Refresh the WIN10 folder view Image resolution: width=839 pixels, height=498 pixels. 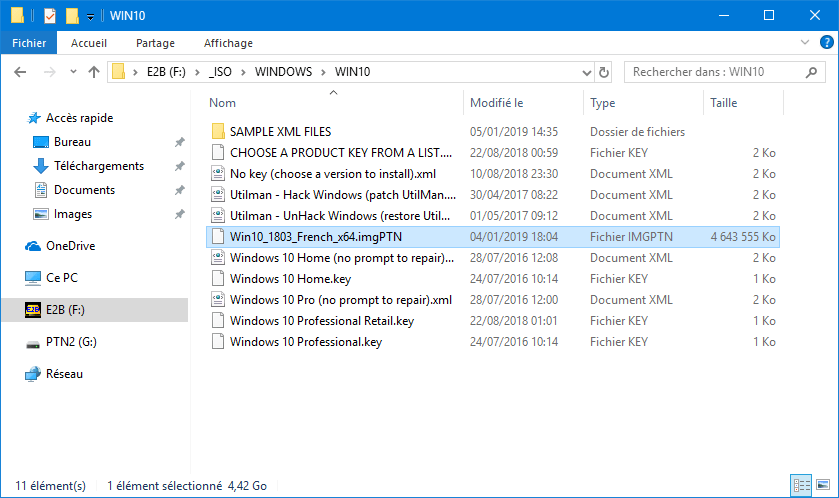coord(604,72)
